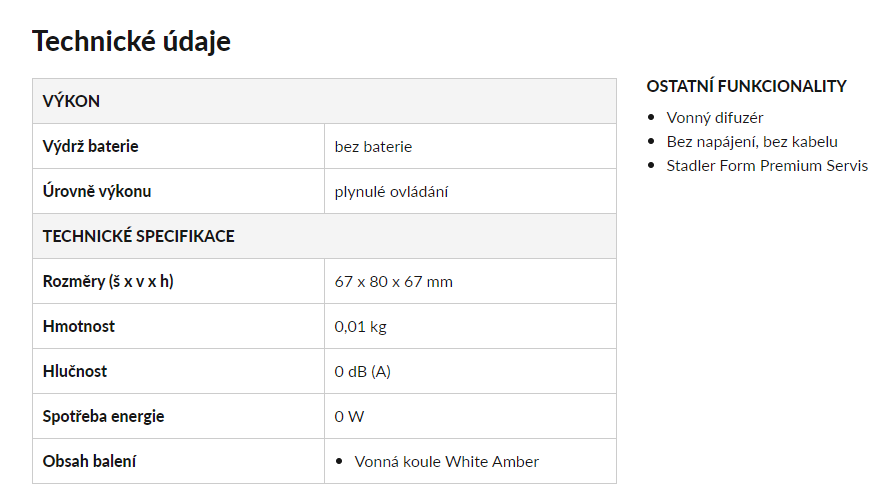The width and height of the screenshot is (893, 502).
Task: Click the Hlučnost row label
Action: coord(75,372)
